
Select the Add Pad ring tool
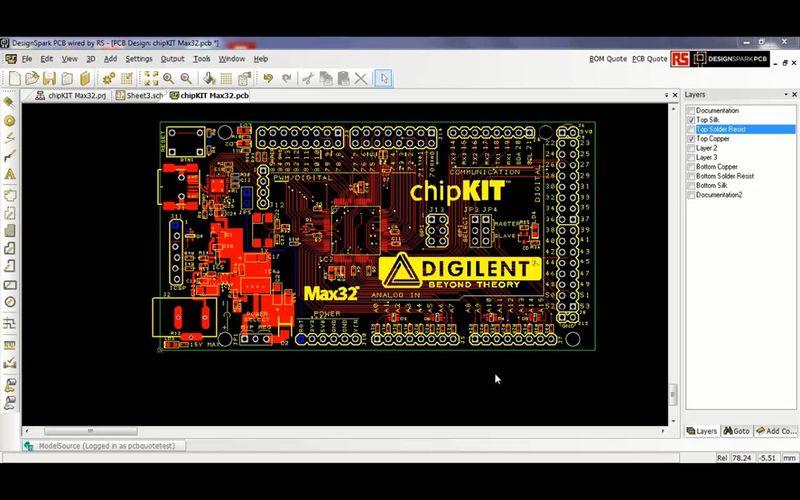coord(9,120)
